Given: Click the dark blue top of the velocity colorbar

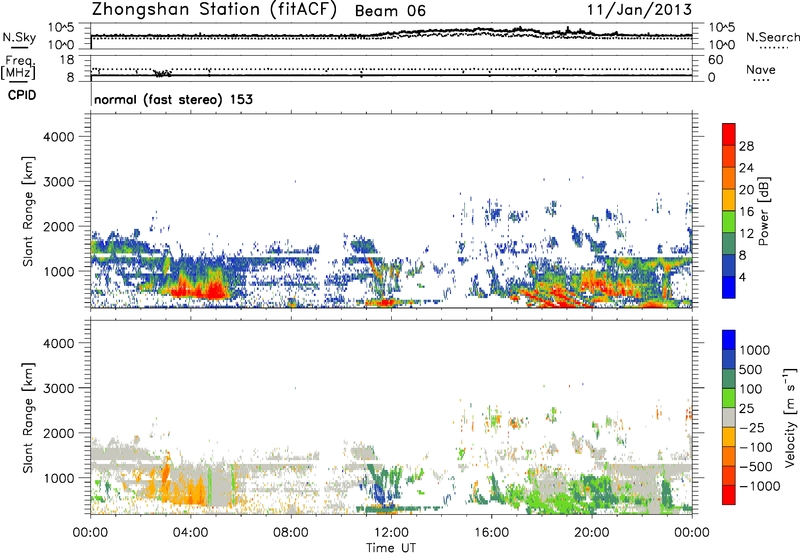Looking at the screenshot, I should click(729, 340).
